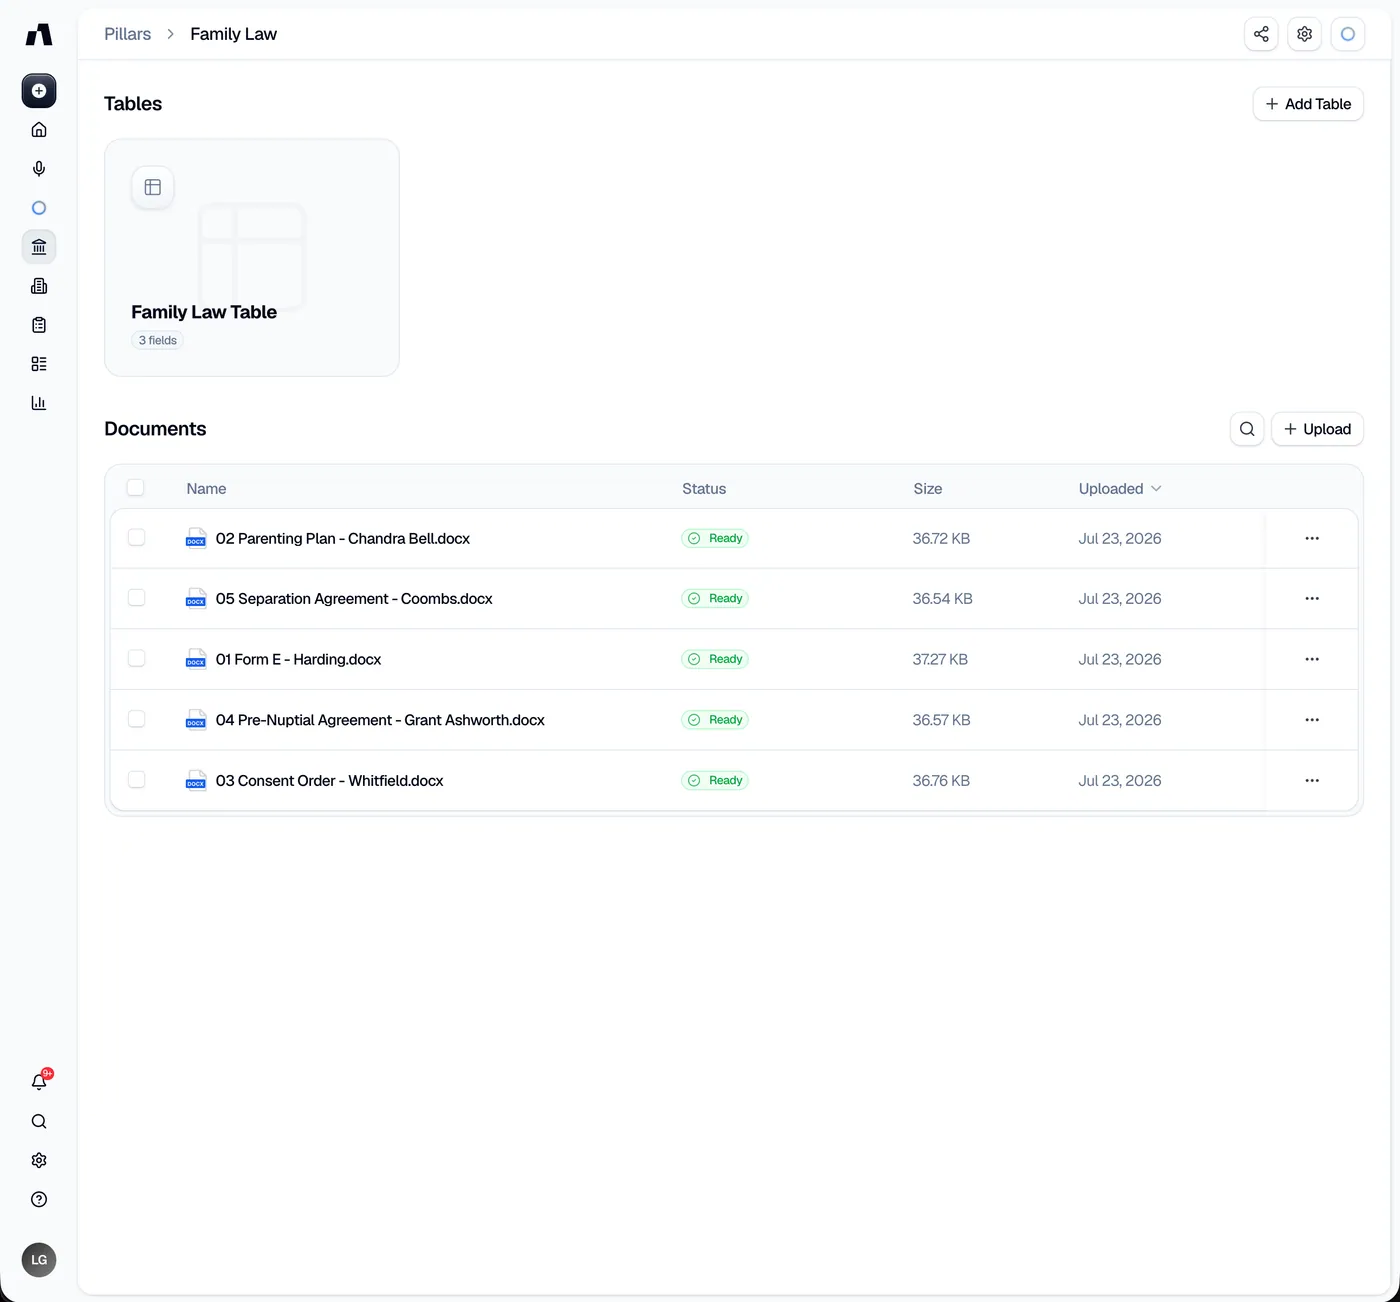1400x1302 pixels.
Task: Select the documents search magnifier icon
Action: [x=1247, y=429]
